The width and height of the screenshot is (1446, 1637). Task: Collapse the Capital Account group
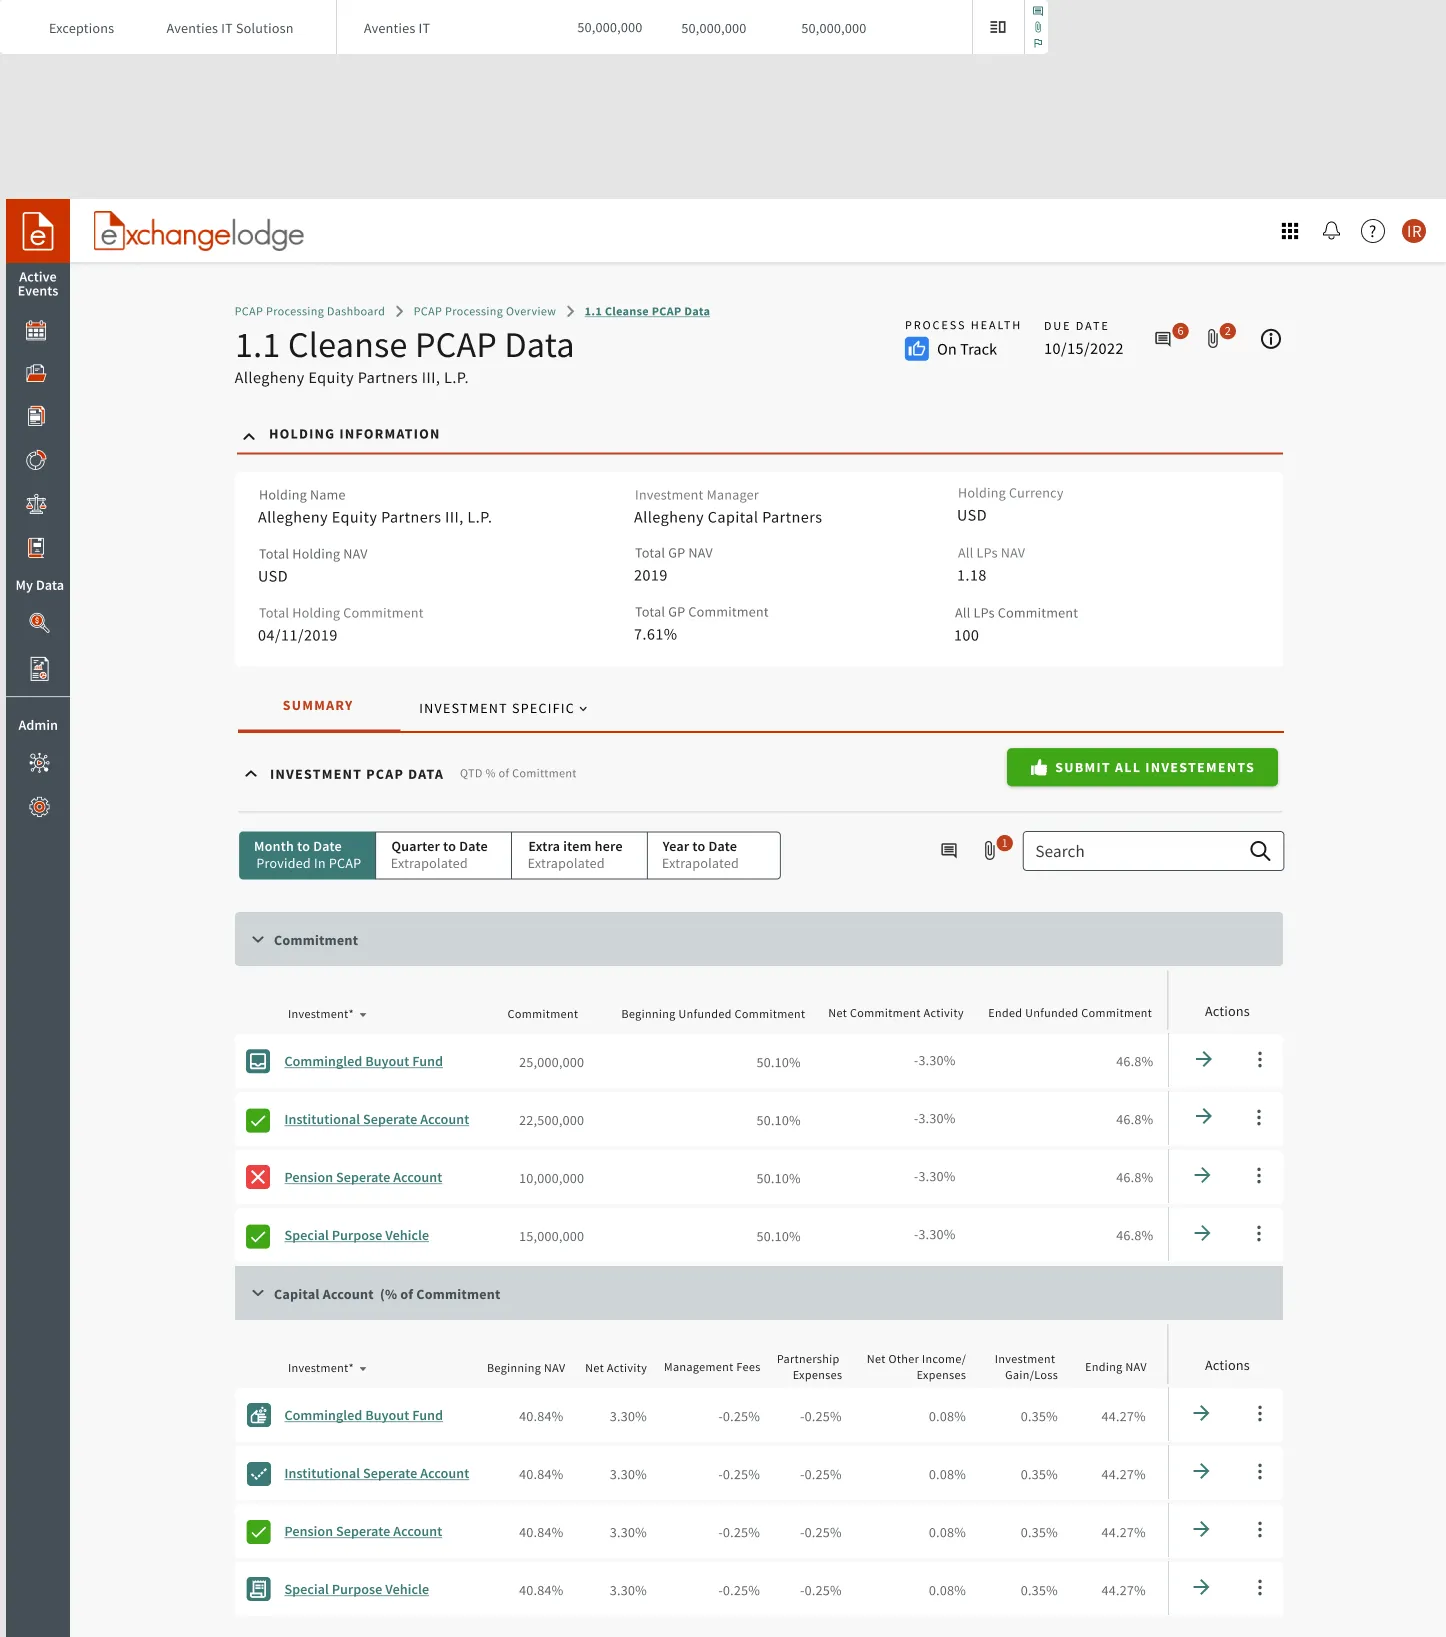[258, 1293]
